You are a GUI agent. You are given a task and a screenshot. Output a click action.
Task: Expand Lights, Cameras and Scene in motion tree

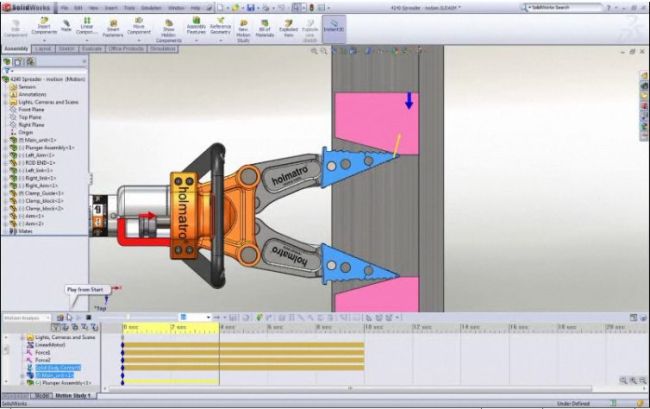pos(22,337)
